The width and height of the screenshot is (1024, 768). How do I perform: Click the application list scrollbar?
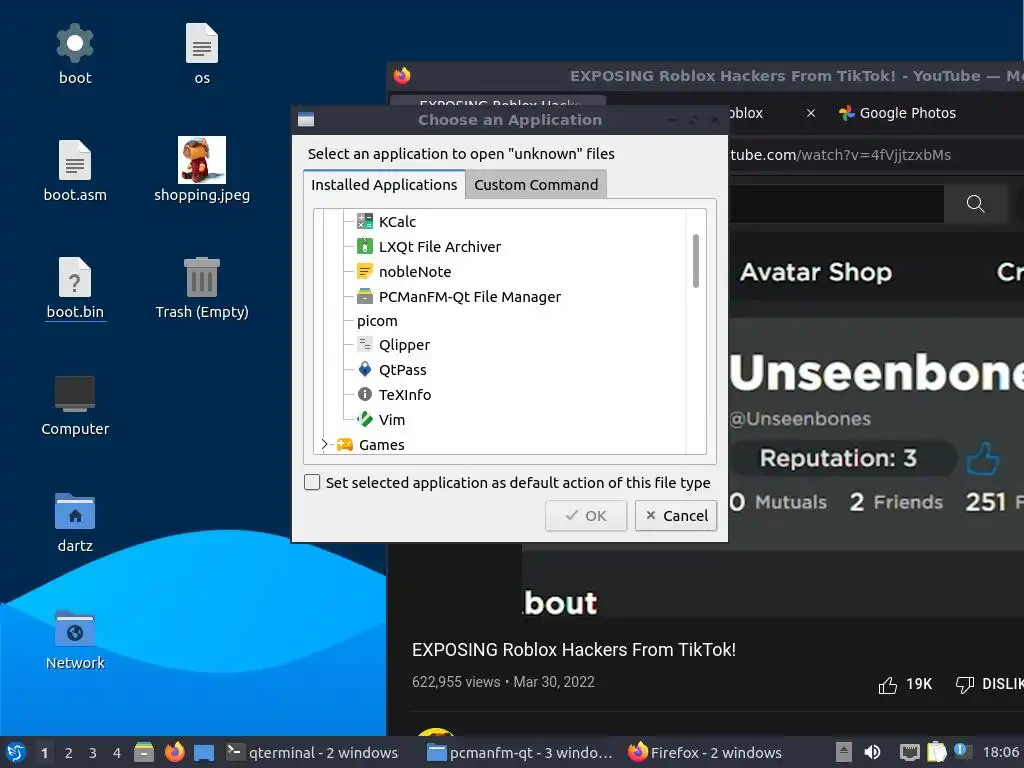[696, 261]
